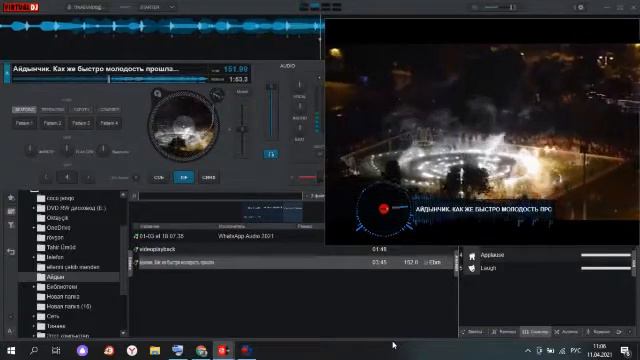Open VirtualDJ settings gear icon
The image size is (640, 360).
tap(580, 7)
